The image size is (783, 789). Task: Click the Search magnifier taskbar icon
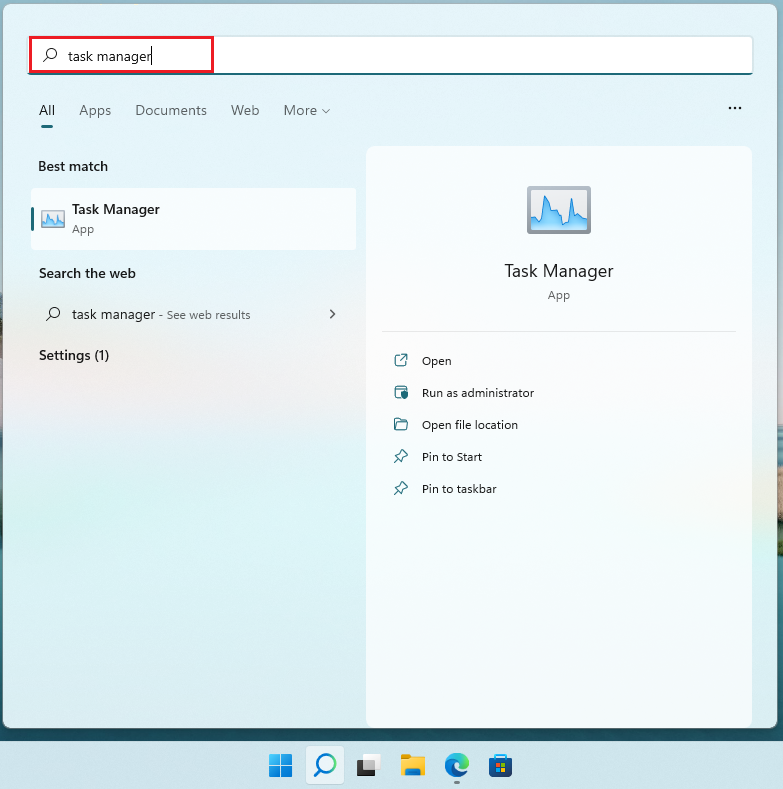point(324,766)
